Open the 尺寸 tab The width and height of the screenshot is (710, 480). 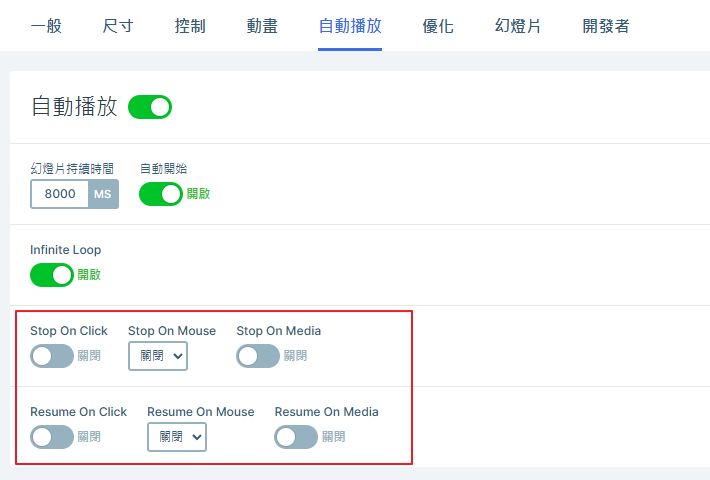pos(118,26)
